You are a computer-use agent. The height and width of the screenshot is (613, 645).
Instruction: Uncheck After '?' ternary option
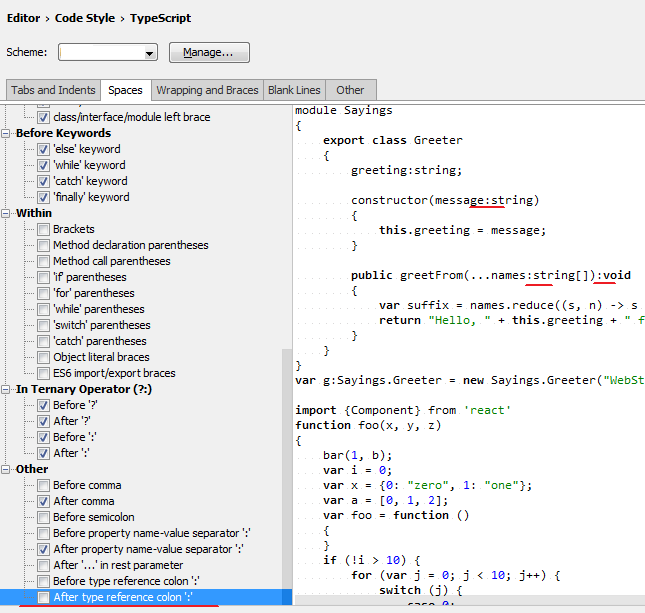(x=43, y=421)
